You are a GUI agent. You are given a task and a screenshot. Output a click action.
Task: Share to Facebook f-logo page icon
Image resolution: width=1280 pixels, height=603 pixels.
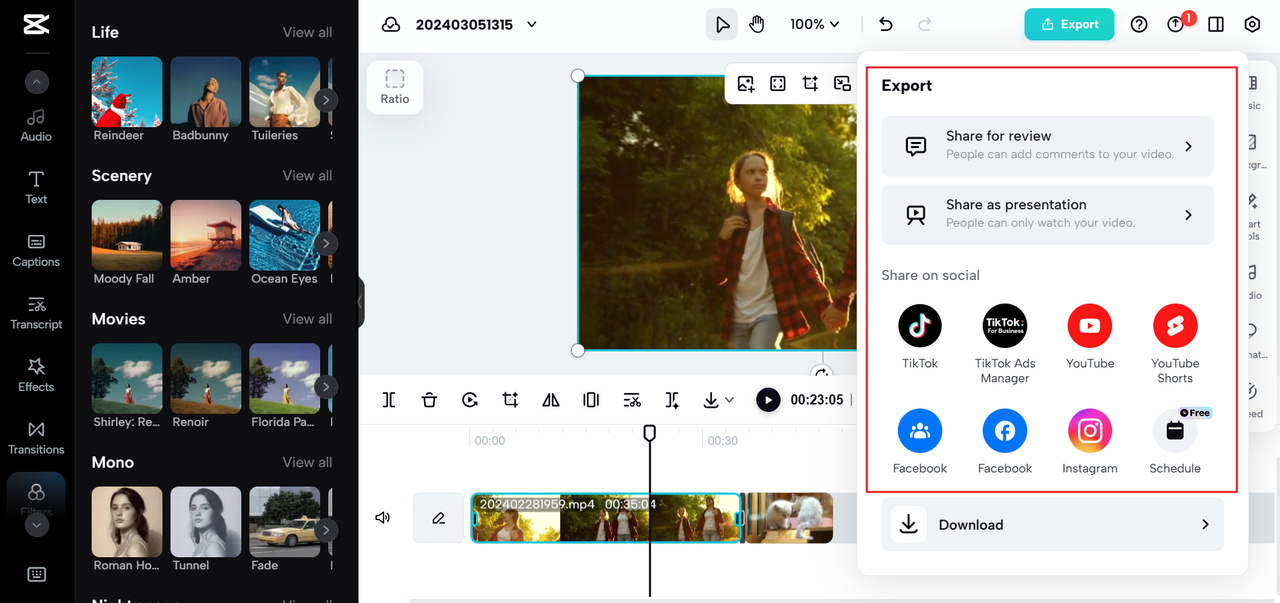pyautogui.click(x=1005, y=431)
